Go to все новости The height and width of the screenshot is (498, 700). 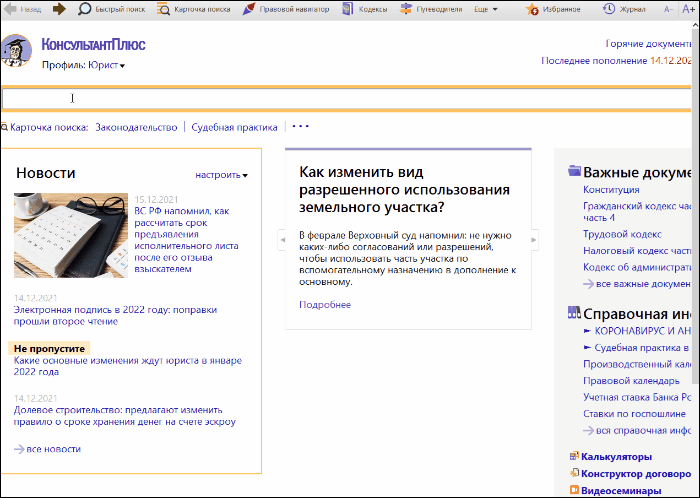click(47, 449)
